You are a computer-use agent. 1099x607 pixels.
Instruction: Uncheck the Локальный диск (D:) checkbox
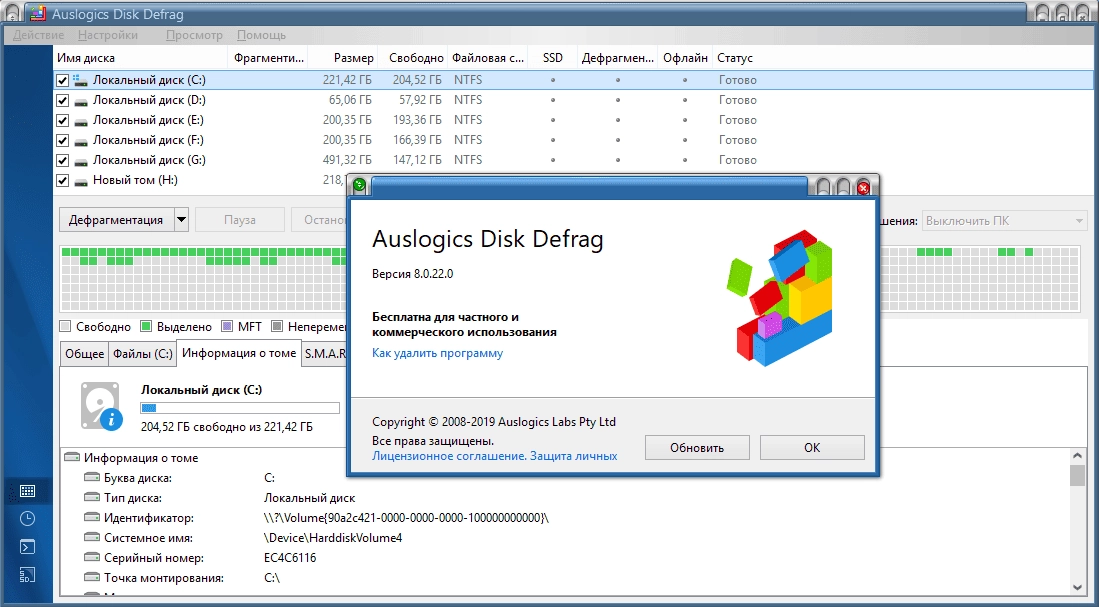(x=62, y=100)
